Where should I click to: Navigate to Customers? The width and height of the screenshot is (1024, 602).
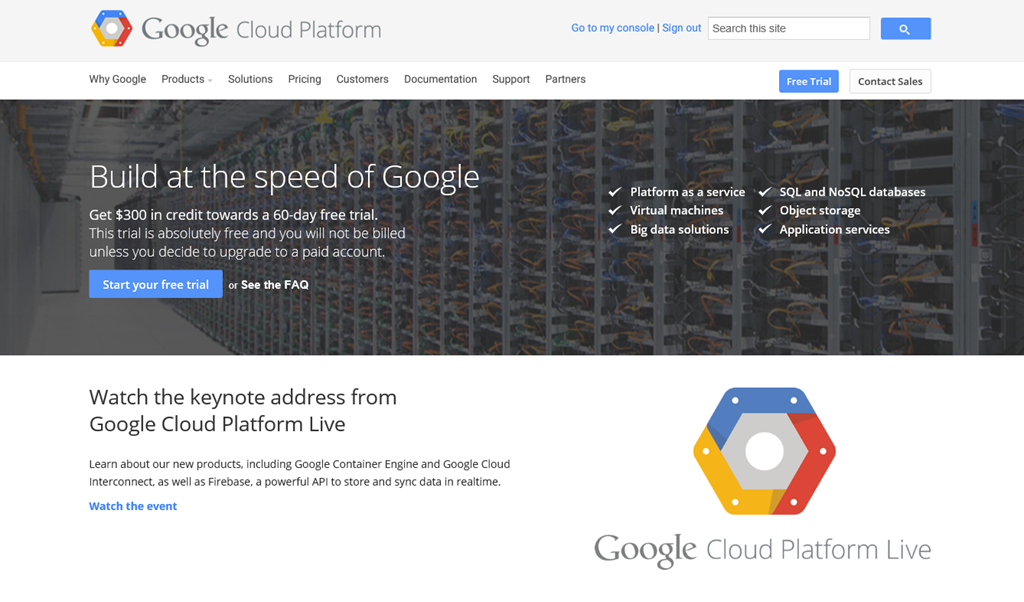coord(362,79)
